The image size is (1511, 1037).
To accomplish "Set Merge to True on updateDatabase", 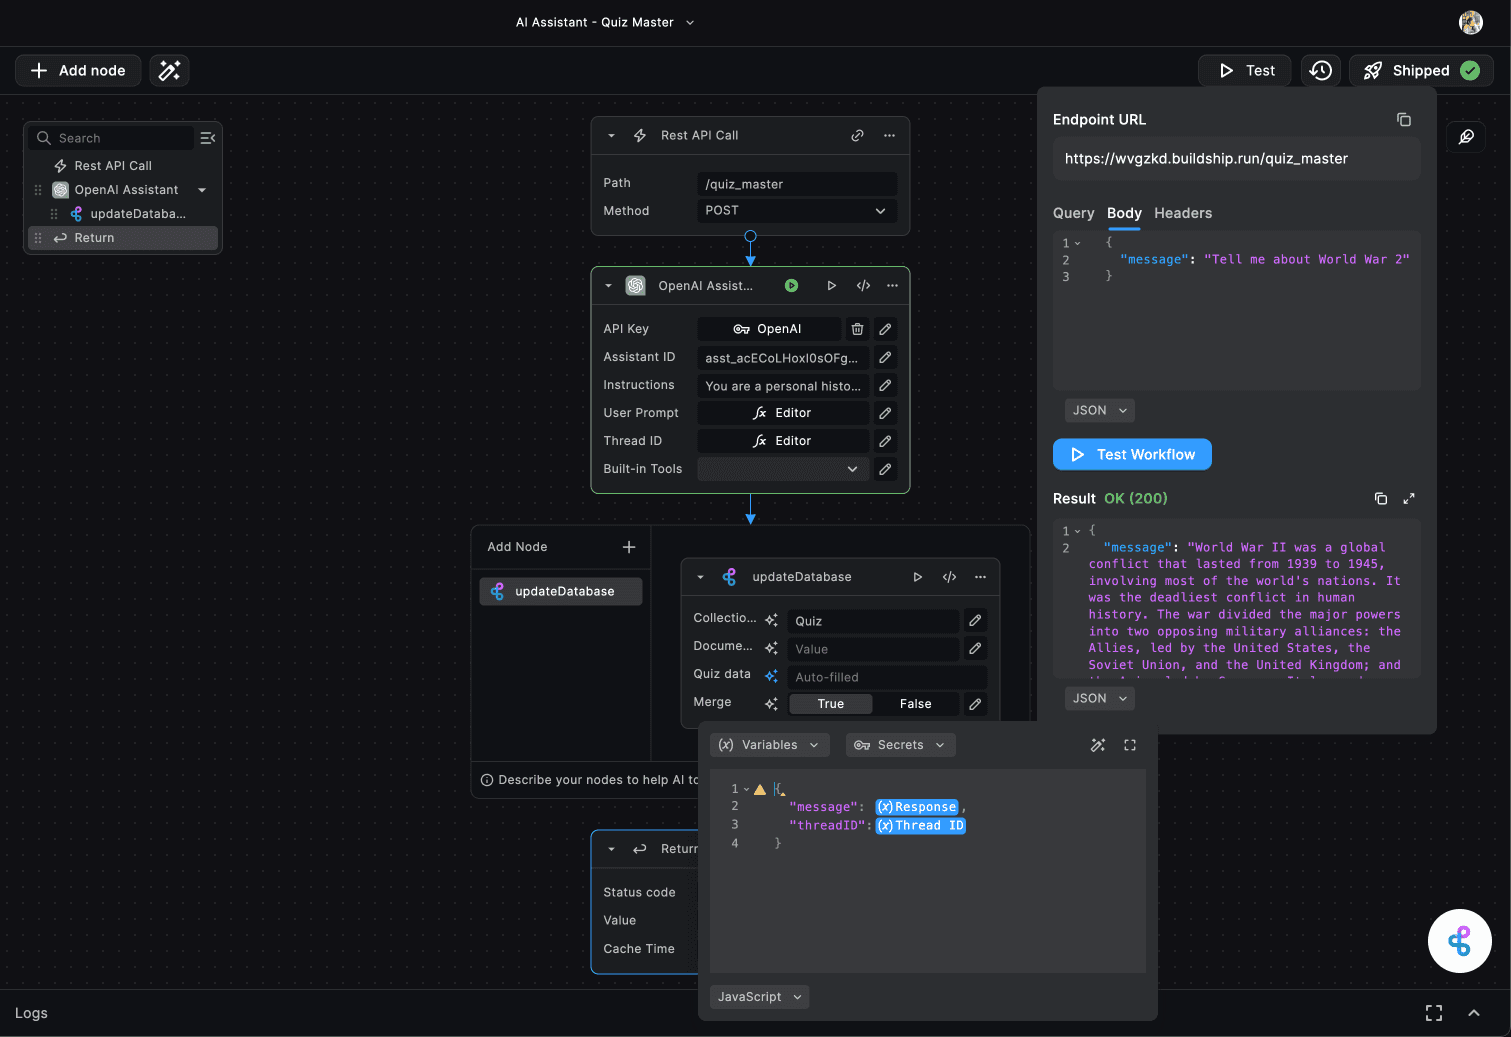I will click(830, 703).
